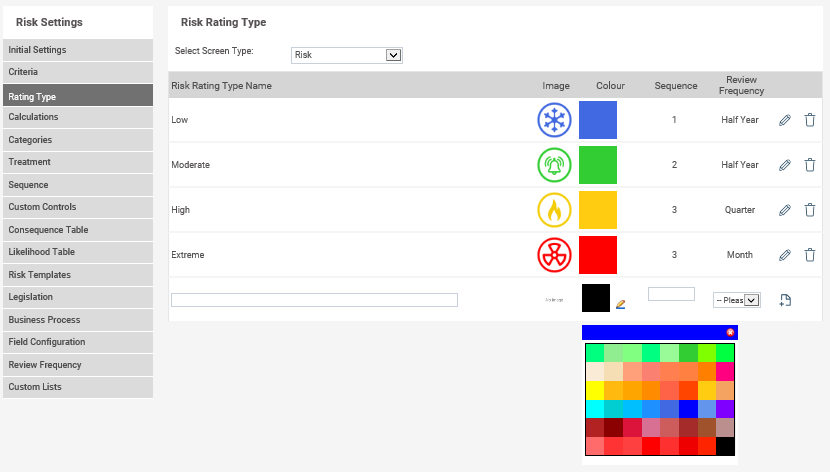Expand the review frequency dropdown in new row
The height and width of the screenshot is (472, 830).
coord(737,300)
